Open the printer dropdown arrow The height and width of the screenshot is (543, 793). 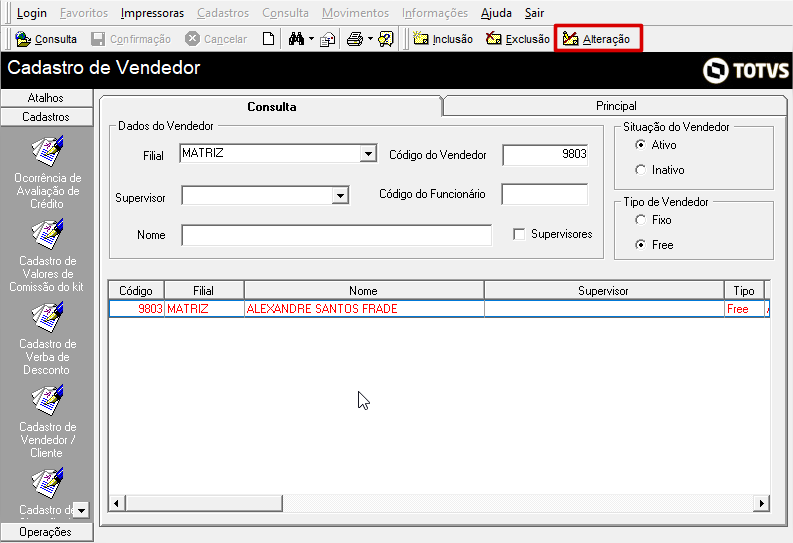tap(370, 39)
